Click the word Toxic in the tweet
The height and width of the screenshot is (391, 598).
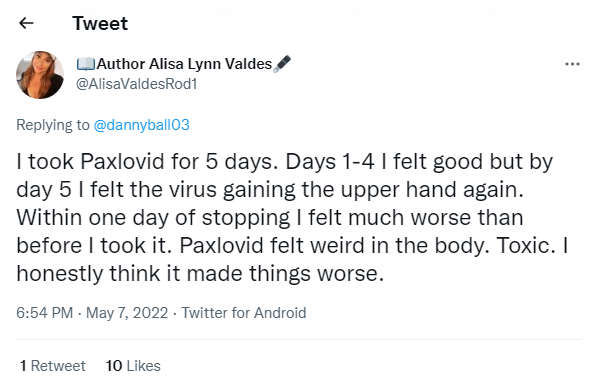tap(526, 245)
